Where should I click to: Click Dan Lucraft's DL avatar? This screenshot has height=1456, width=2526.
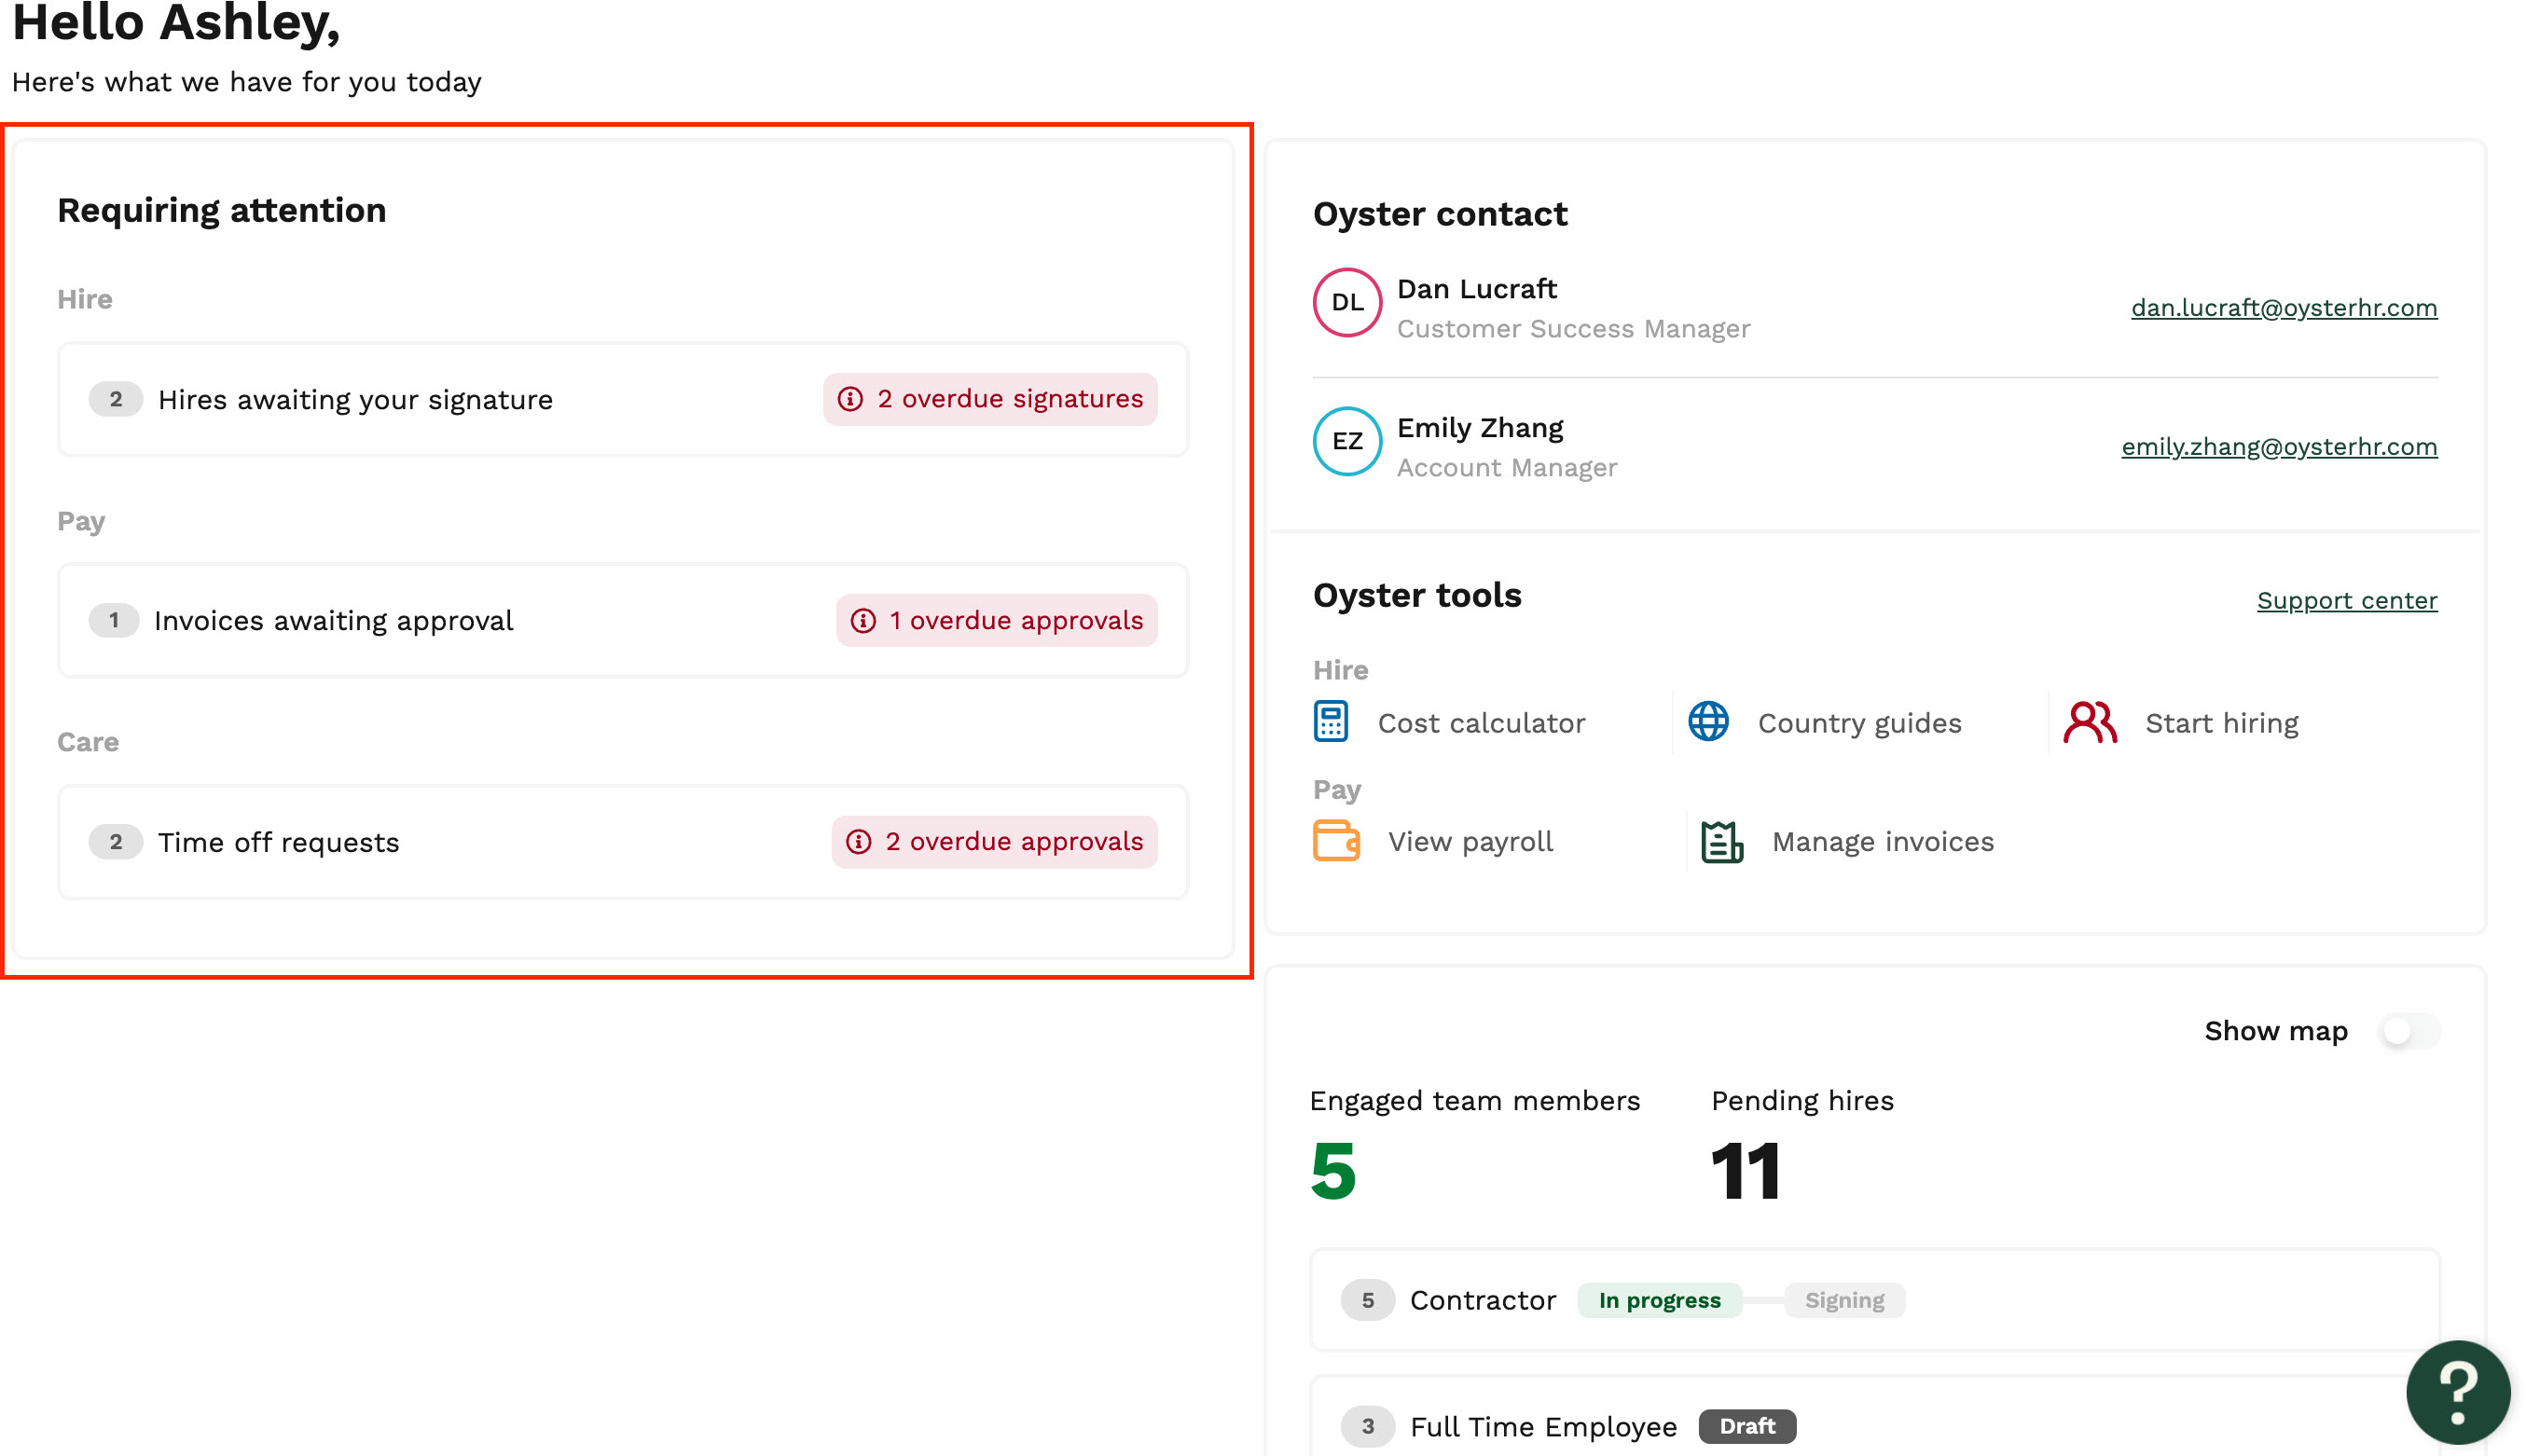click(x=1347, y=302)
